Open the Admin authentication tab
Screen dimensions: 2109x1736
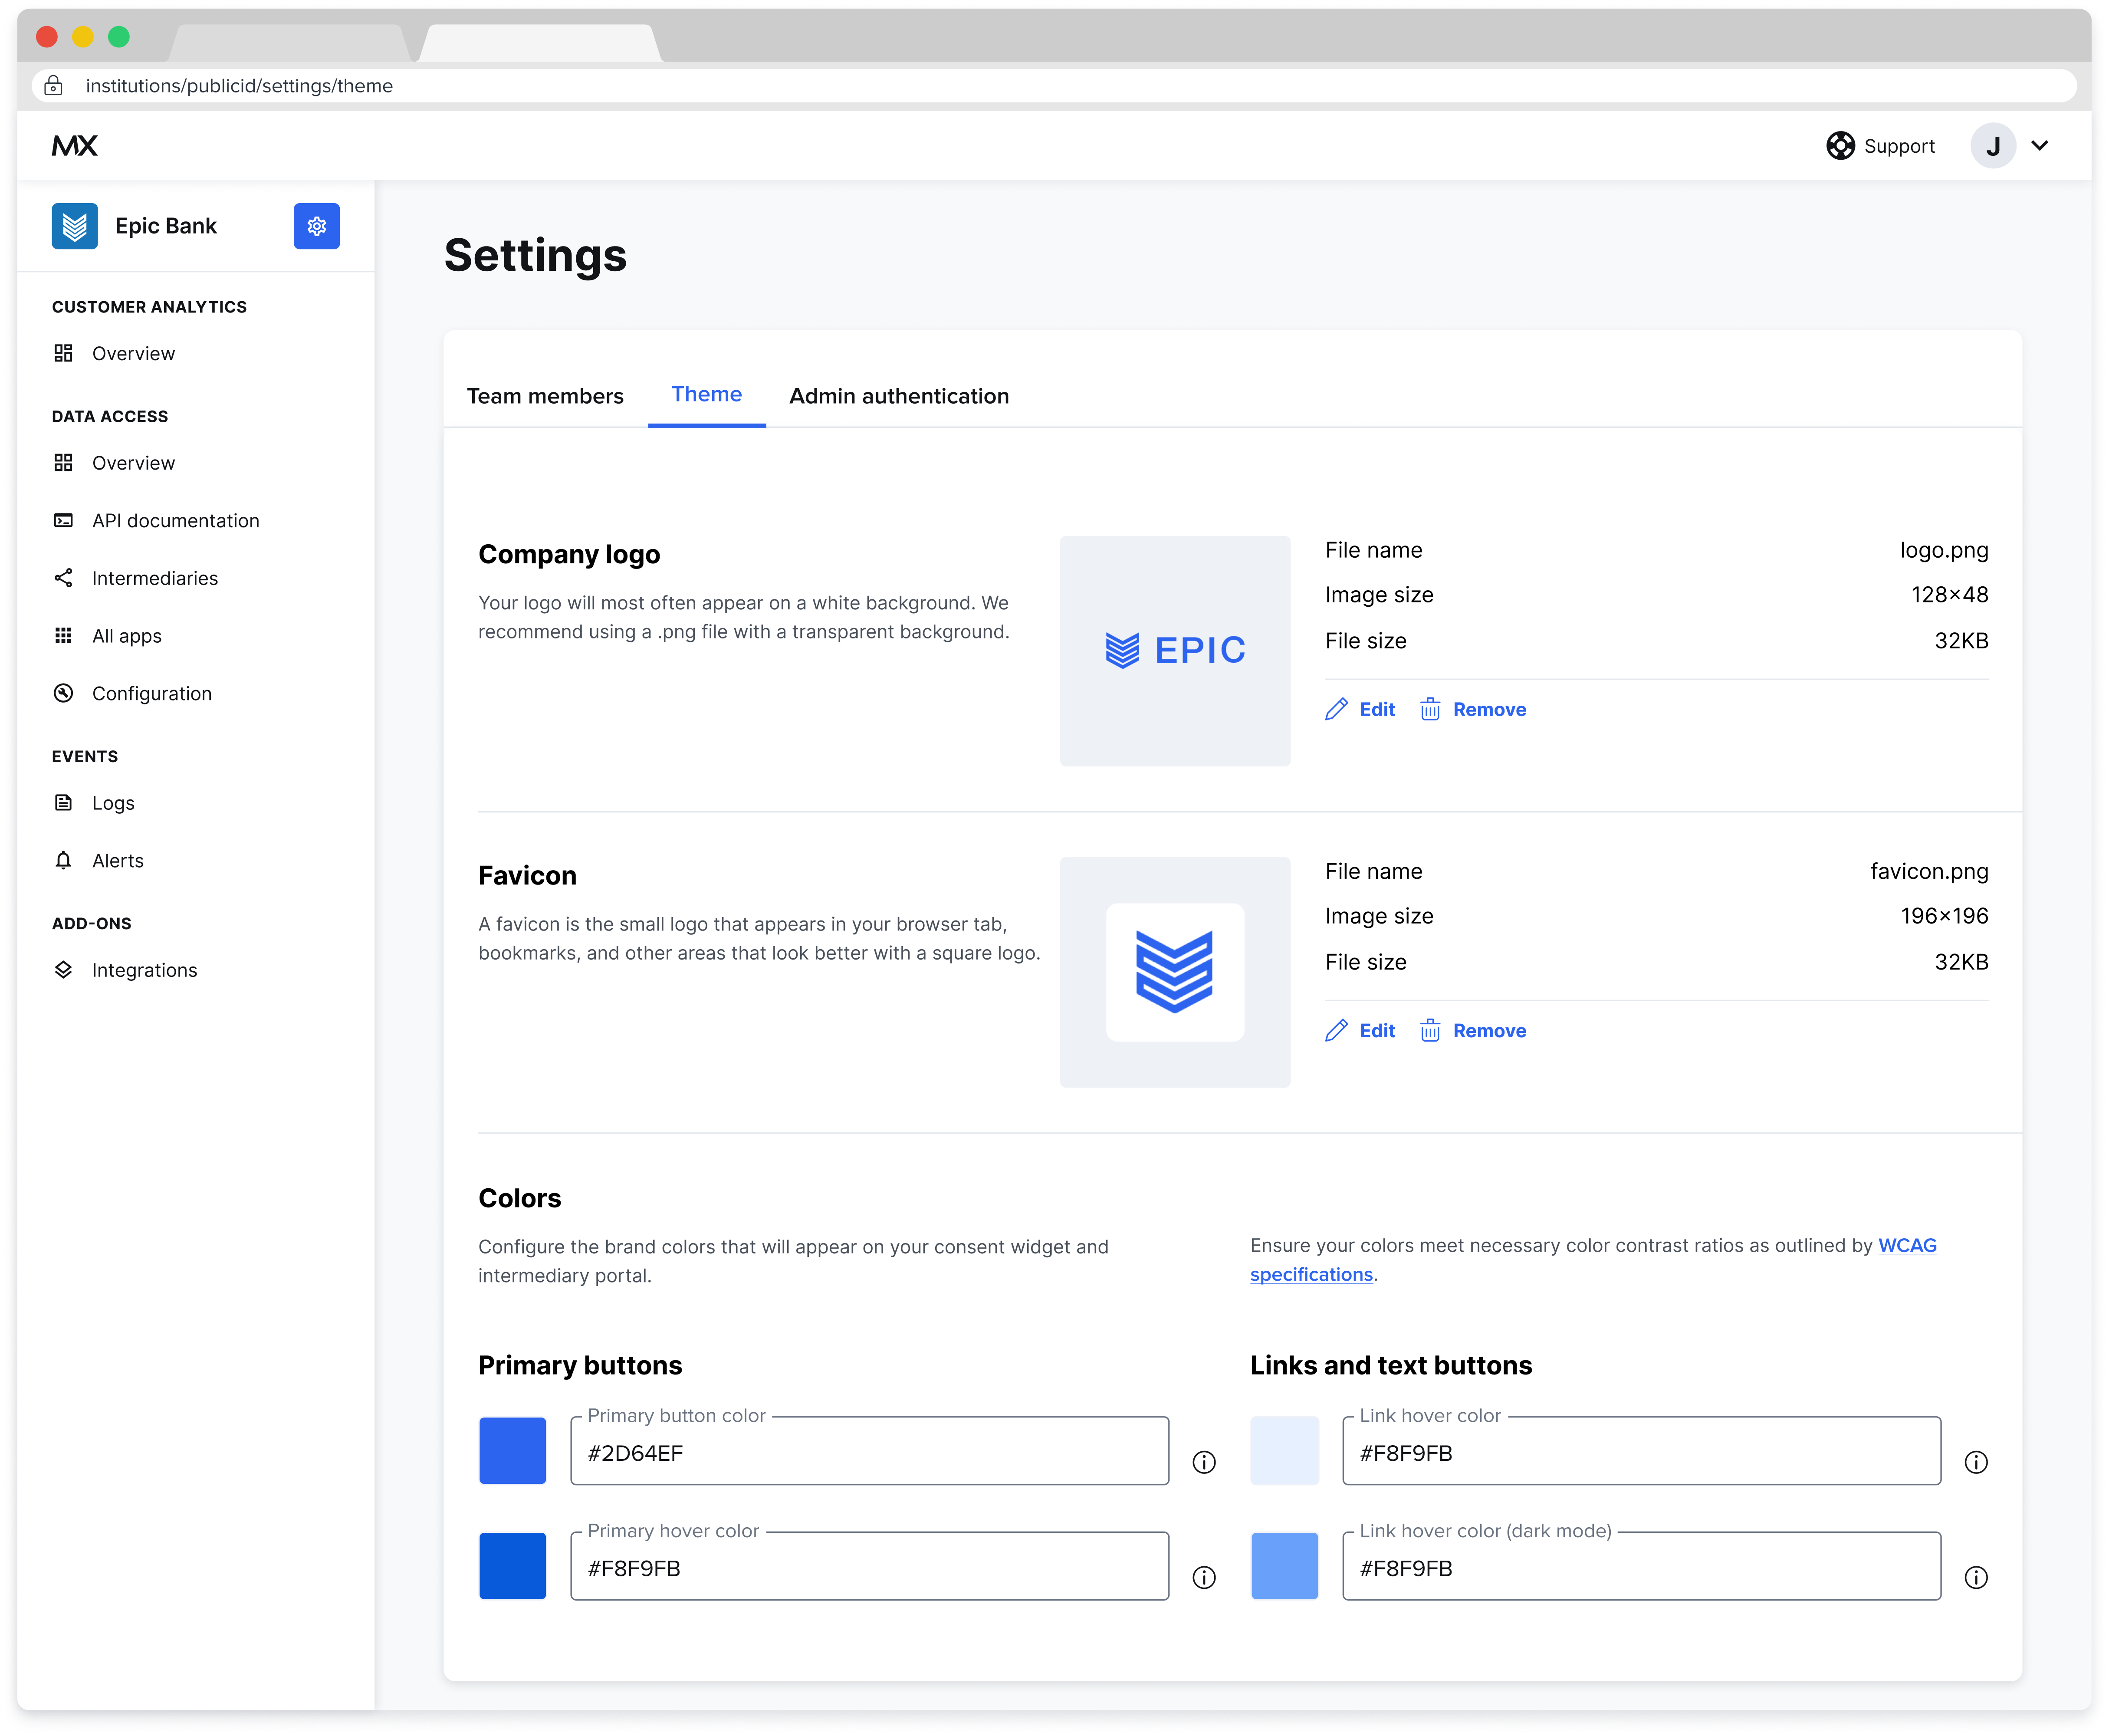coord(899,396)
